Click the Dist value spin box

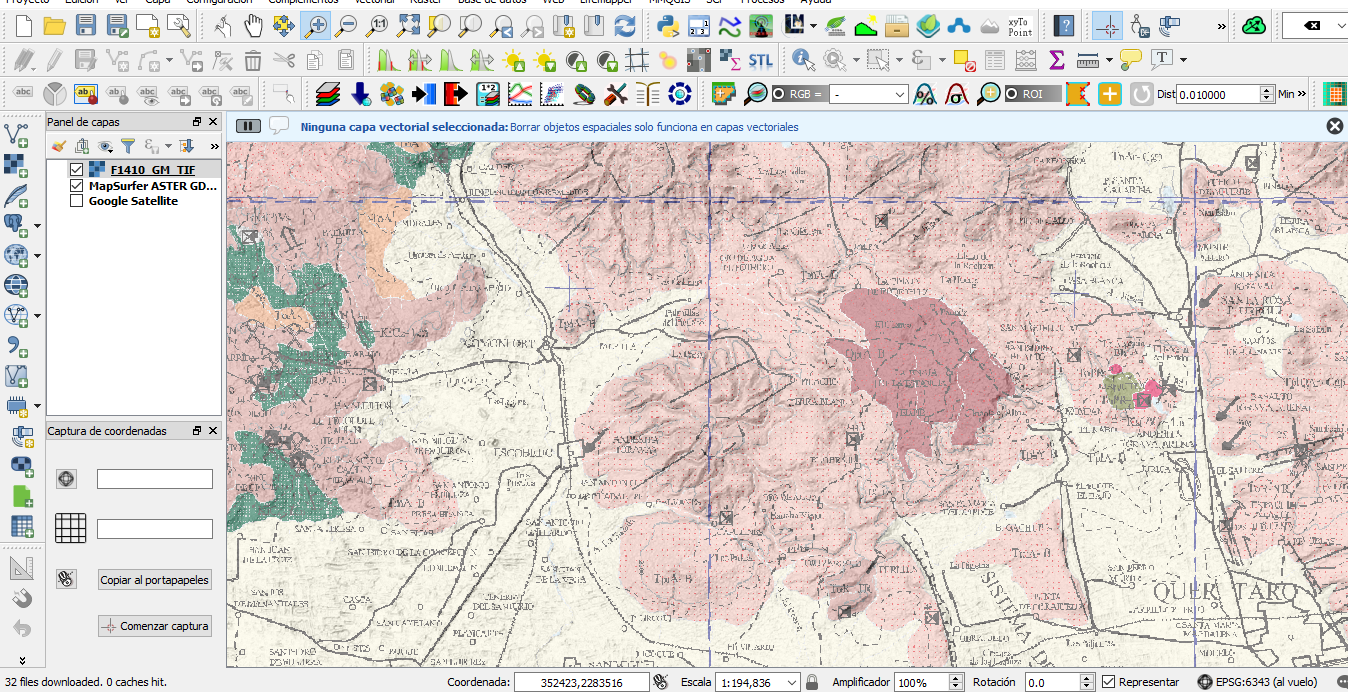1225,94
